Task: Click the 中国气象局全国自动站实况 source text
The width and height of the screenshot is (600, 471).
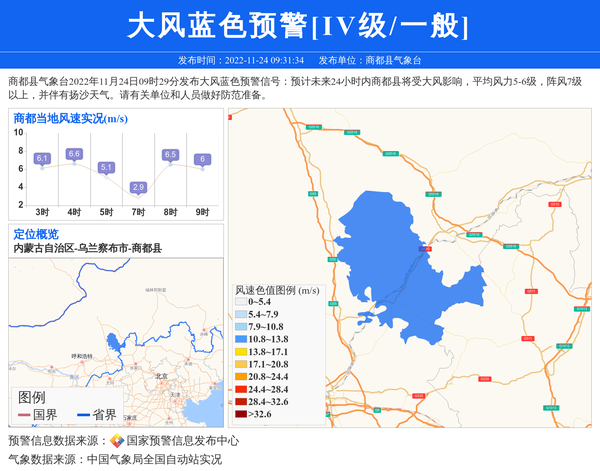Action: (154, 459)
